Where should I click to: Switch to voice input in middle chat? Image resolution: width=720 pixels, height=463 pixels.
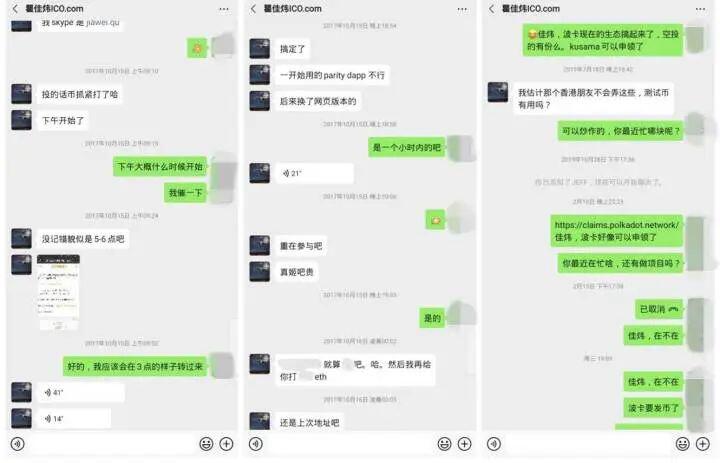pyautogui.click(x=256, y=444)
